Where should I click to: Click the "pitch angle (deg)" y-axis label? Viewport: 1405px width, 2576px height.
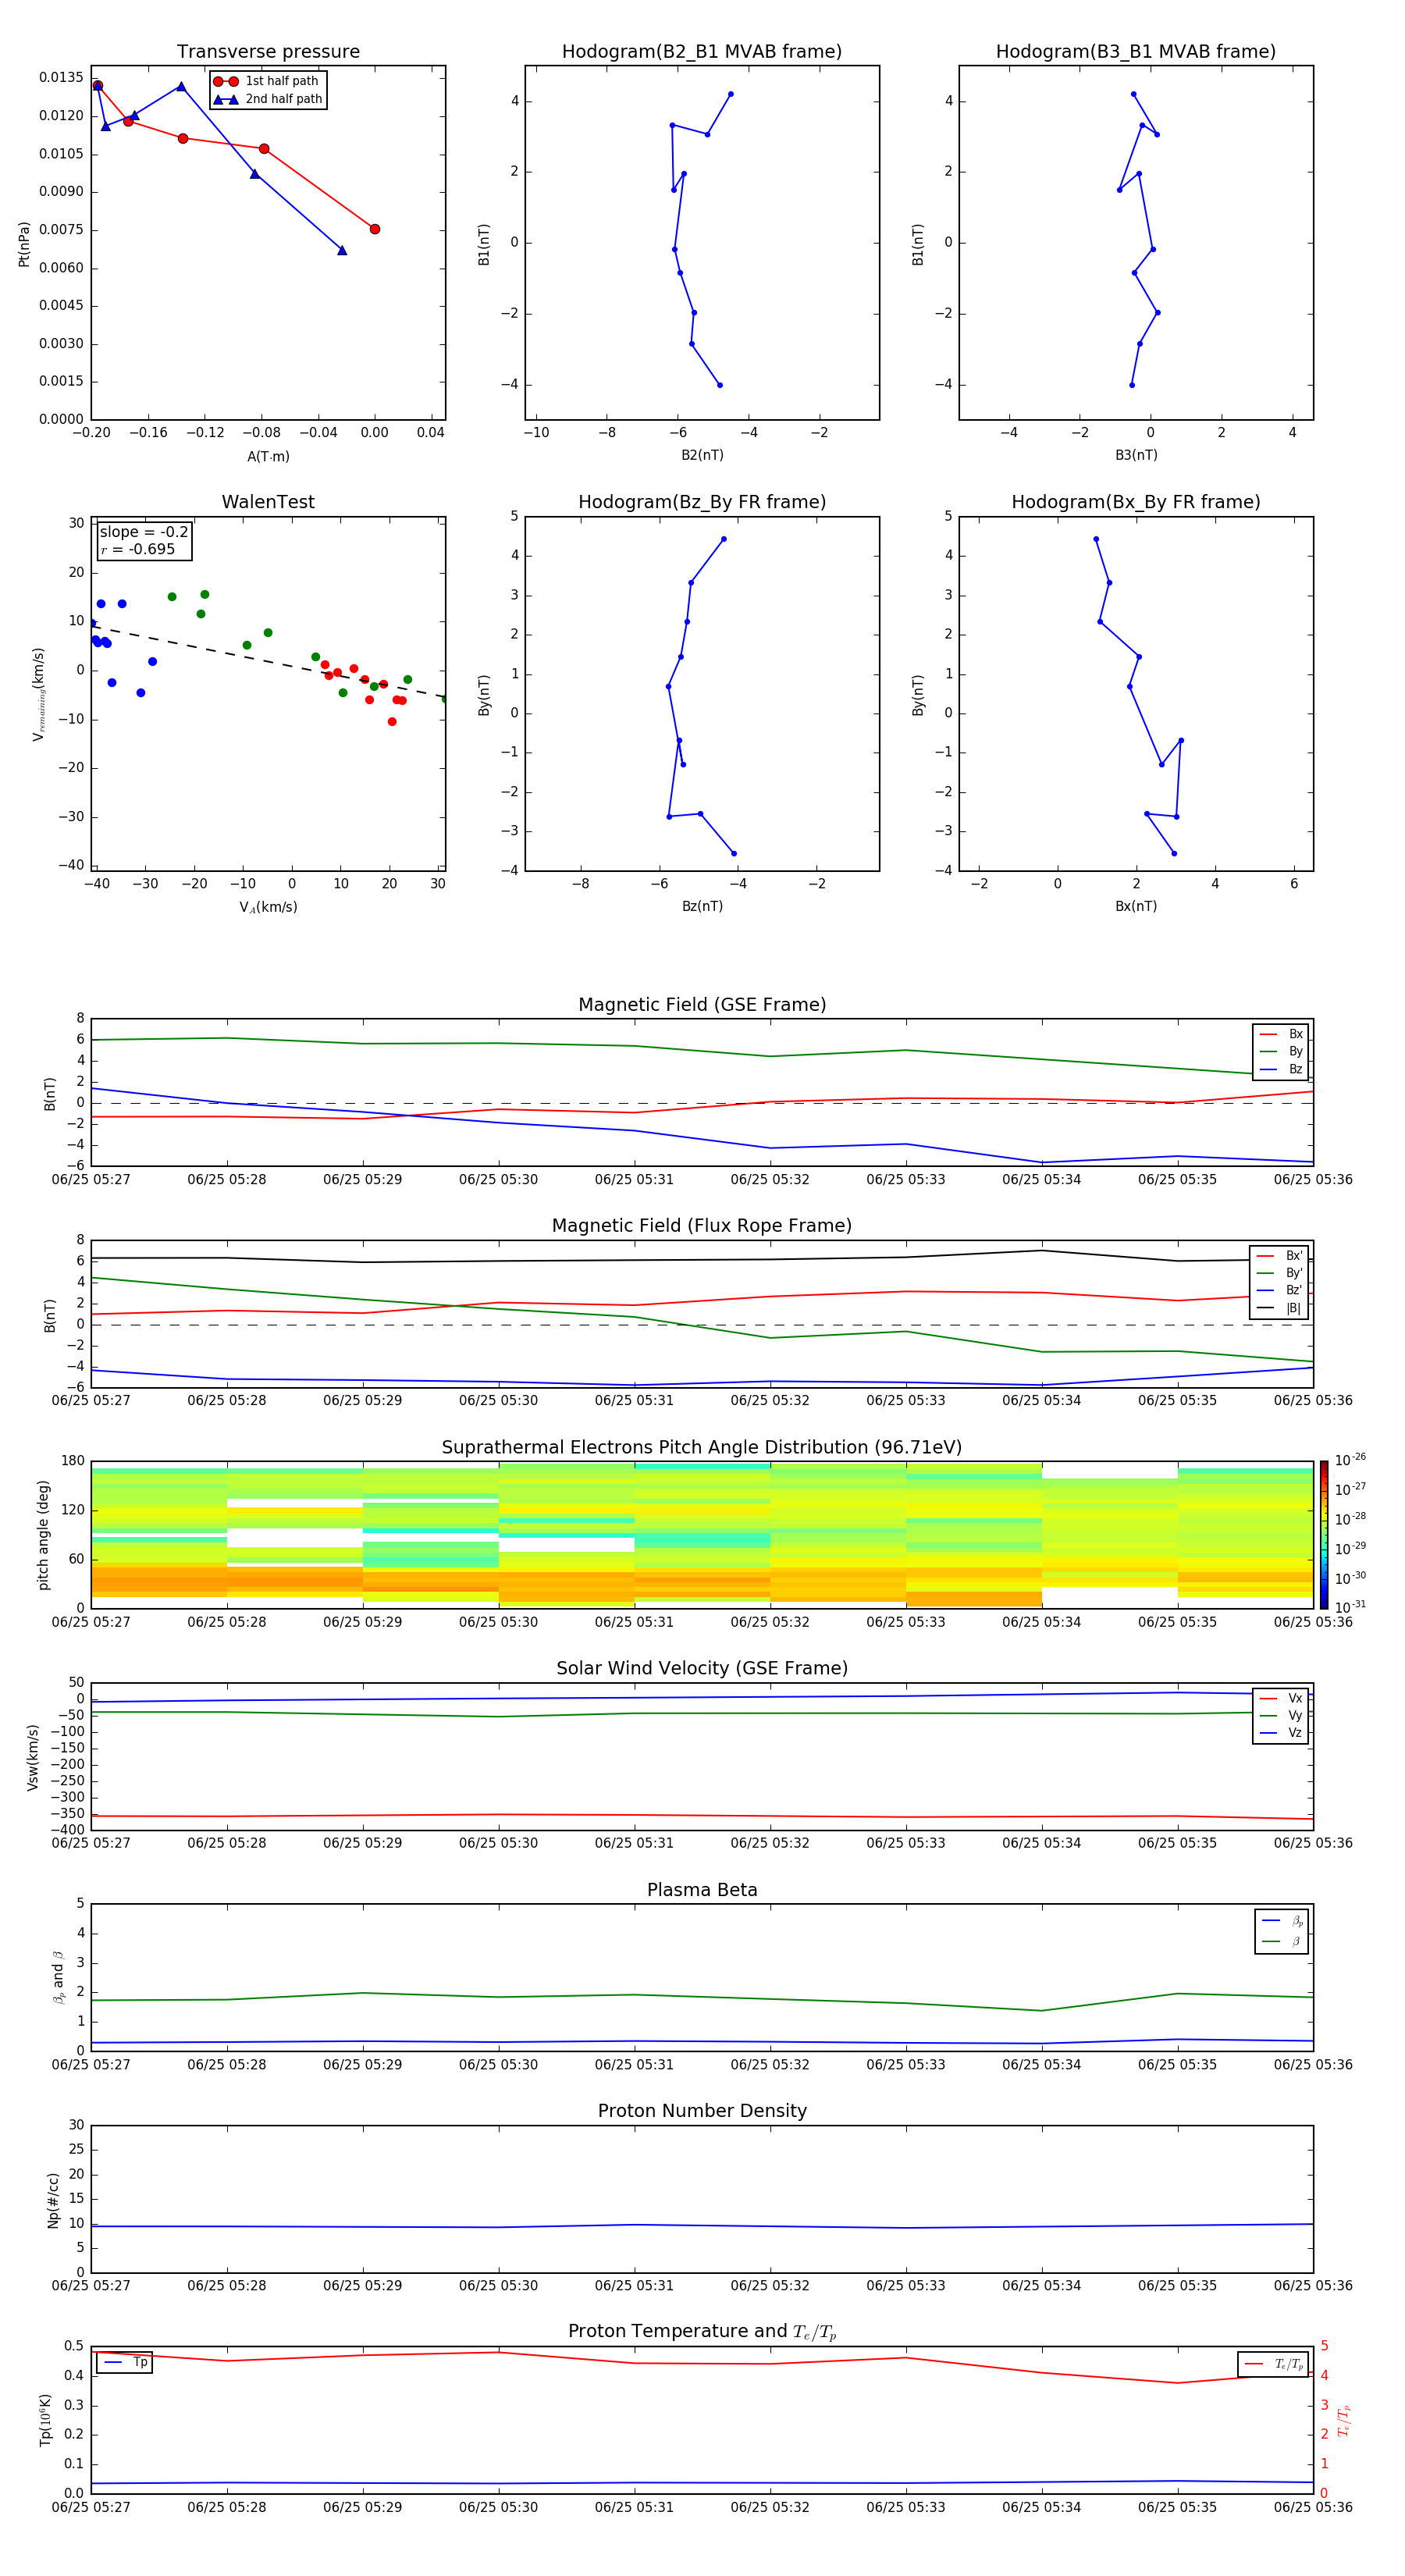43,1535
